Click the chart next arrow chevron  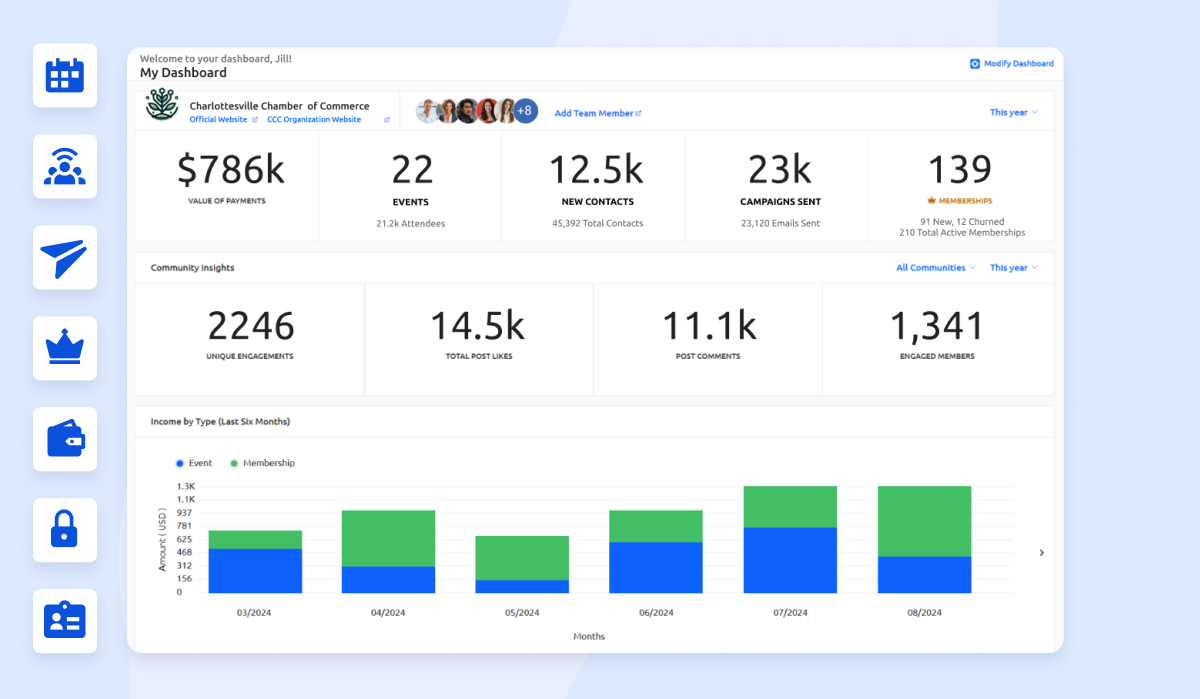[x=1041, y=553]
